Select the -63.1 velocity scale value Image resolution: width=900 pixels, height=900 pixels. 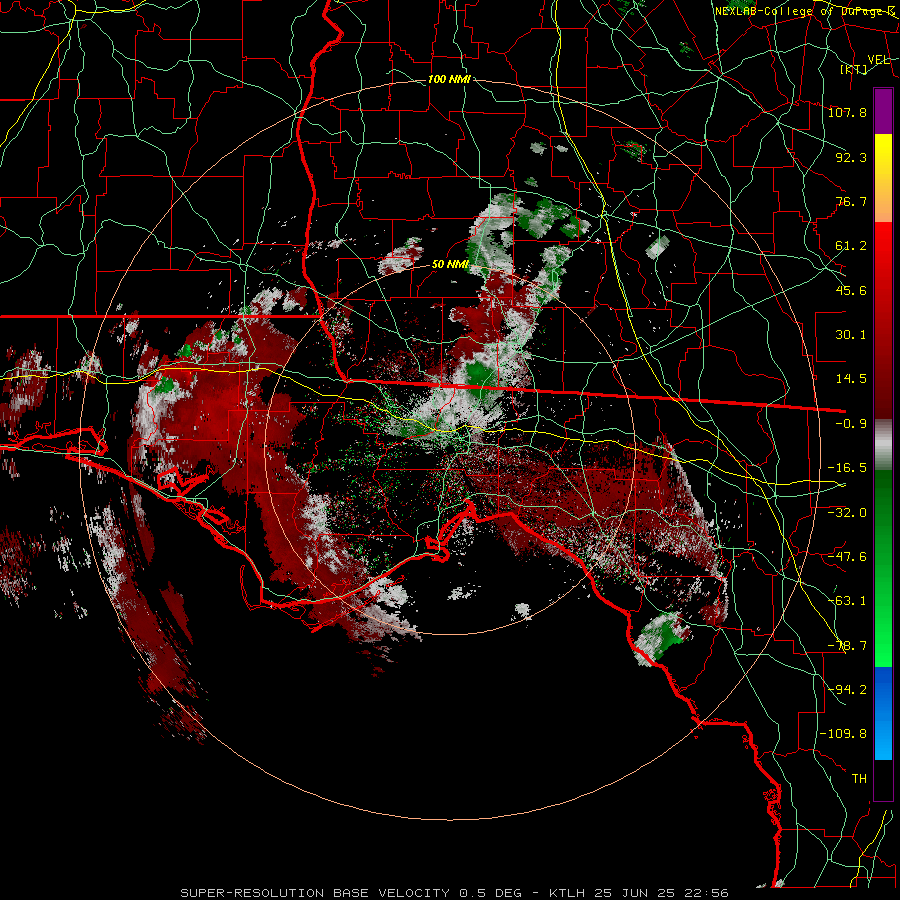click(847, 601)
